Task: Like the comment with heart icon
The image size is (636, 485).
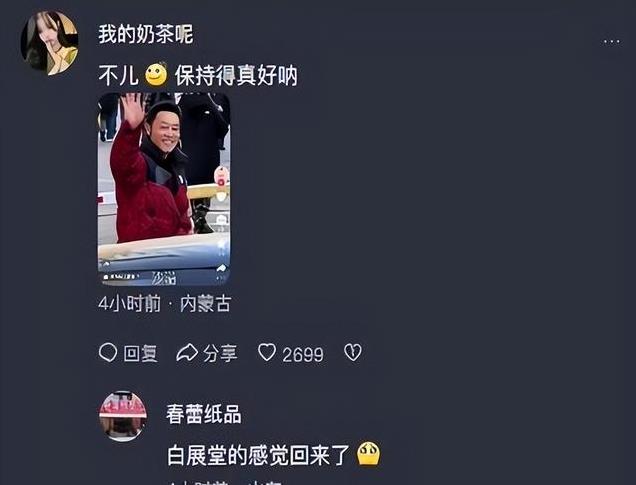Action: click(267, 352)
